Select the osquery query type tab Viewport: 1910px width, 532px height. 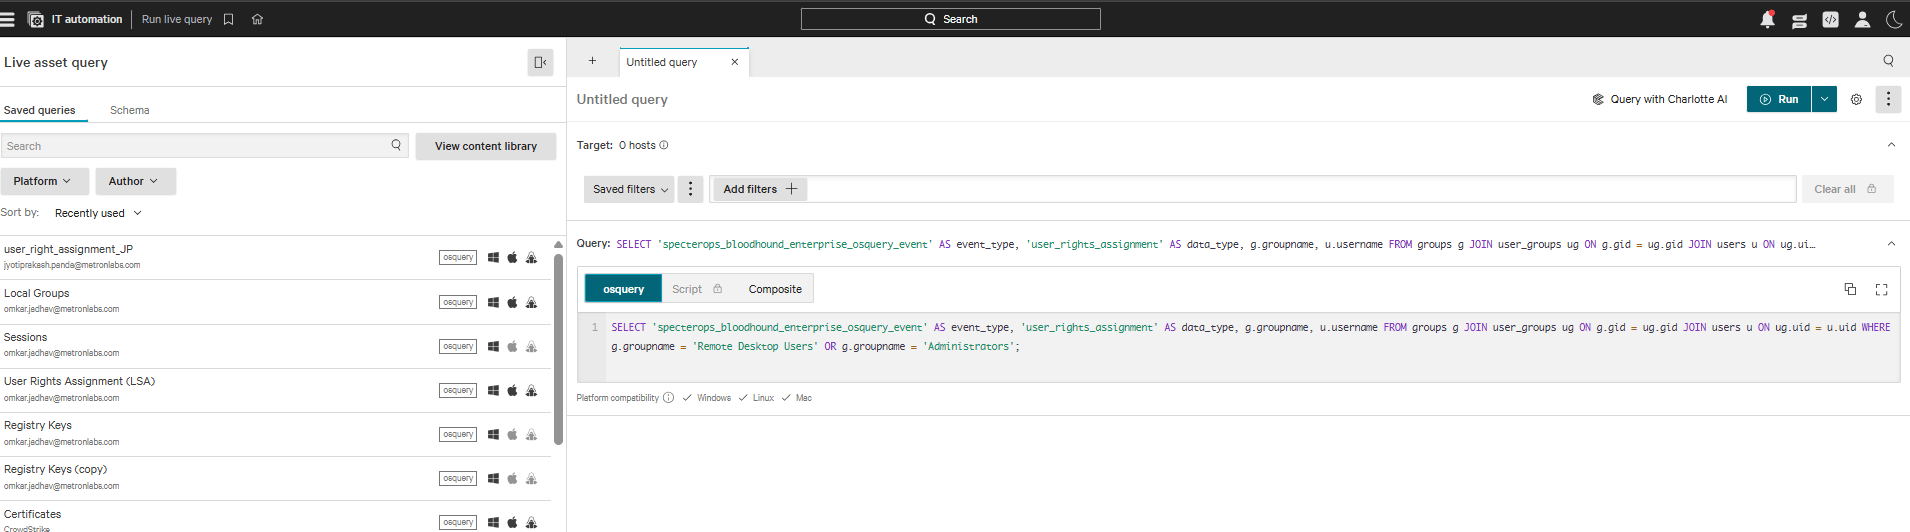click(x=623, y=289)
